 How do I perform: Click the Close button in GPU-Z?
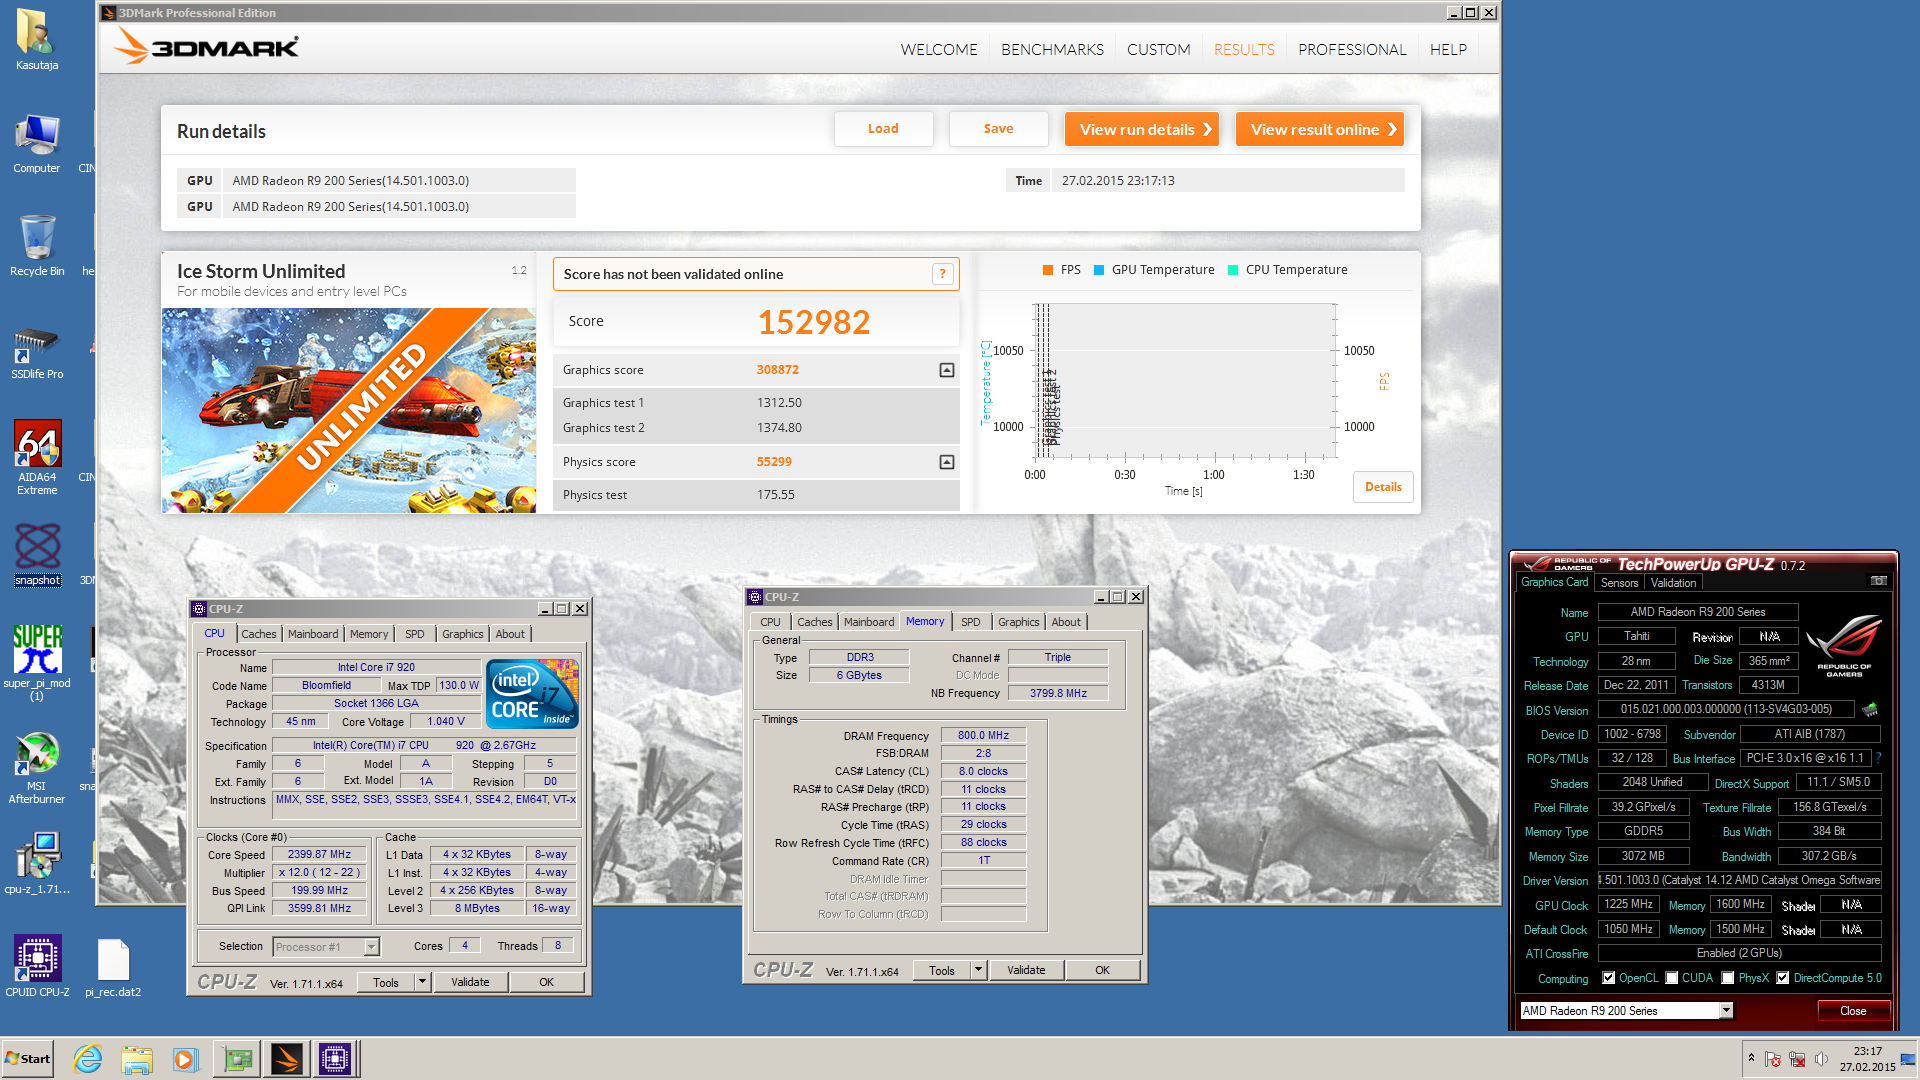coord(1853,1011)
